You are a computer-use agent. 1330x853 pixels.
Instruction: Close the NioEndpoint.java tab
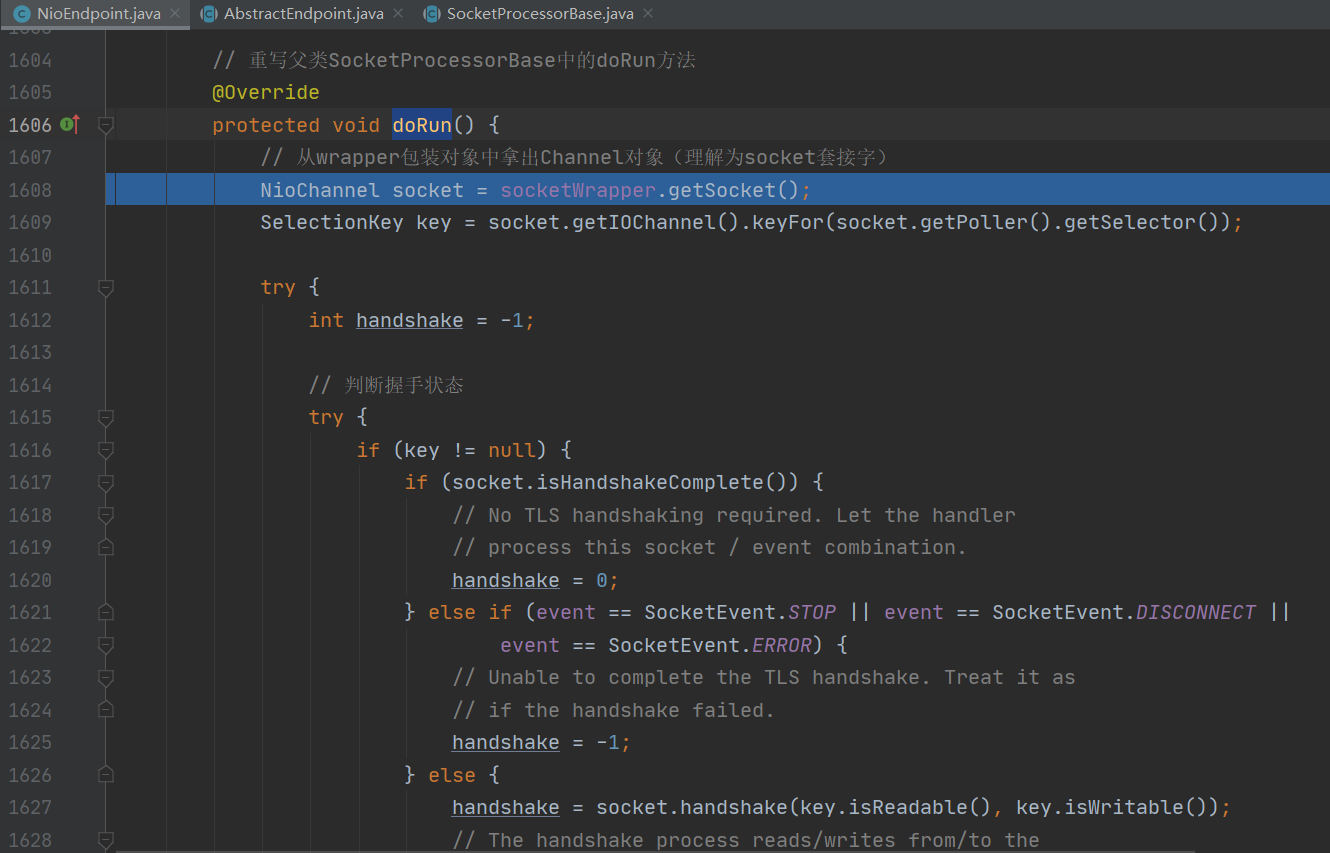click(x=174, y=14)
